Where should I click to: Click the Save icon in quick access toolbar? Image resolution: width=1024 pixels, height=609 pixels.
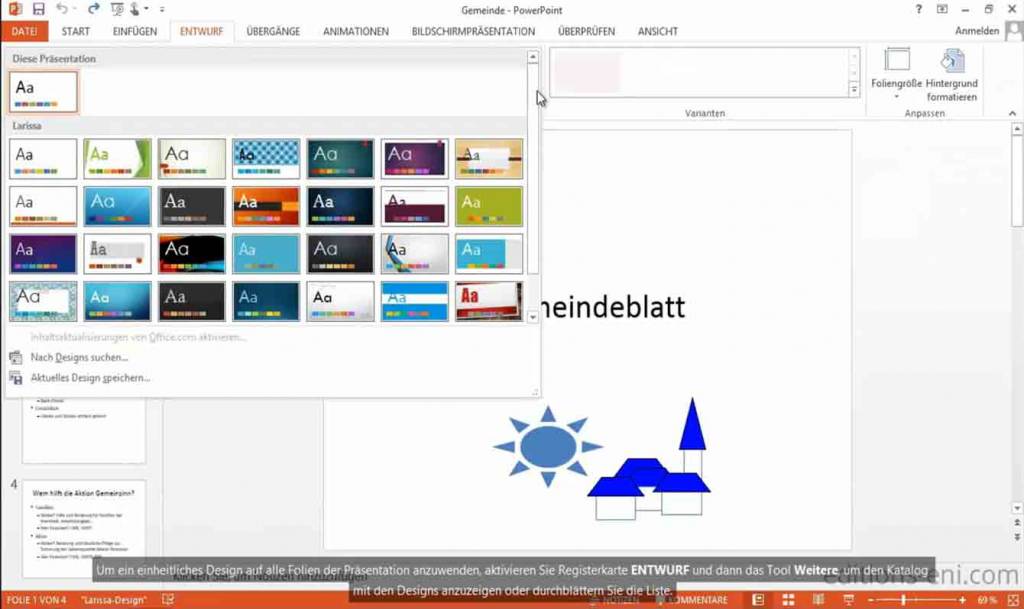39,9
